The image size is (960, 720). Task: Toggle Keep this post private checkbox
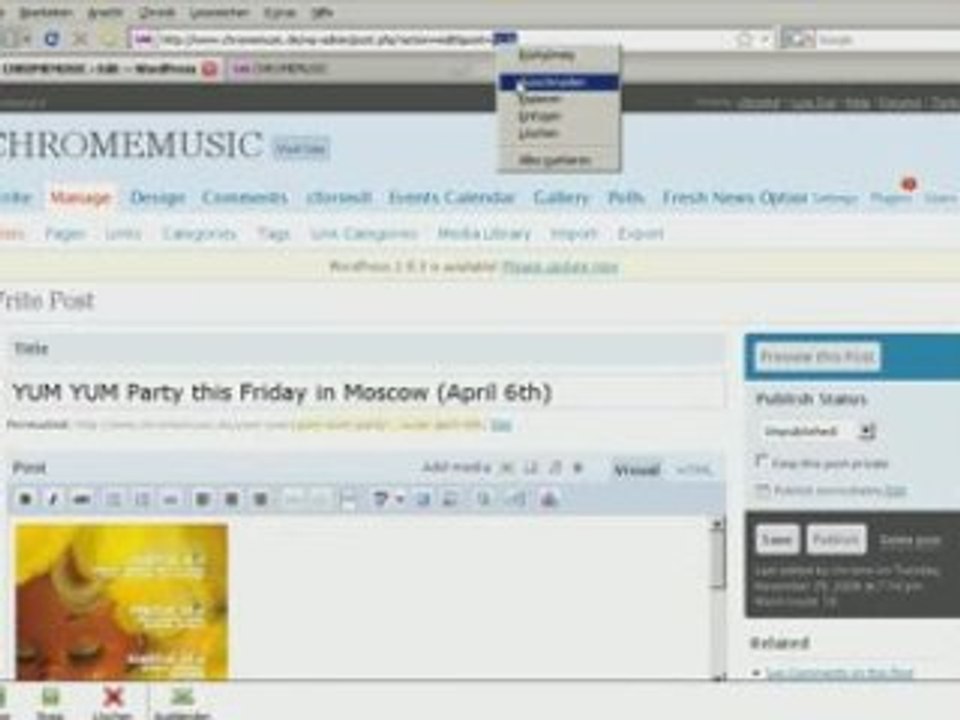762,461
